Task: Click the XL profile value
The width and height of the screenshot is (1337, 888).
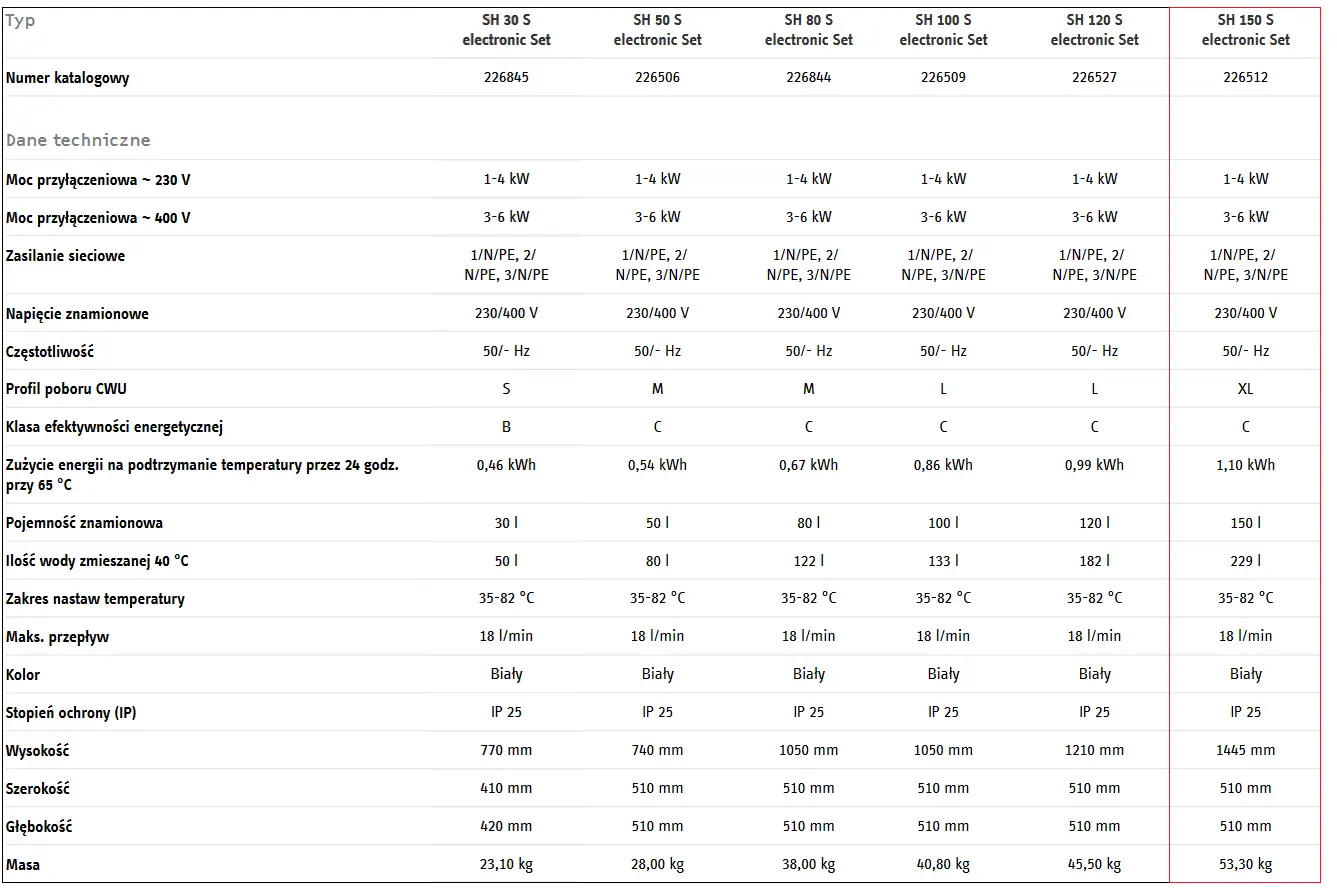Action: (x=1245, y=389)
